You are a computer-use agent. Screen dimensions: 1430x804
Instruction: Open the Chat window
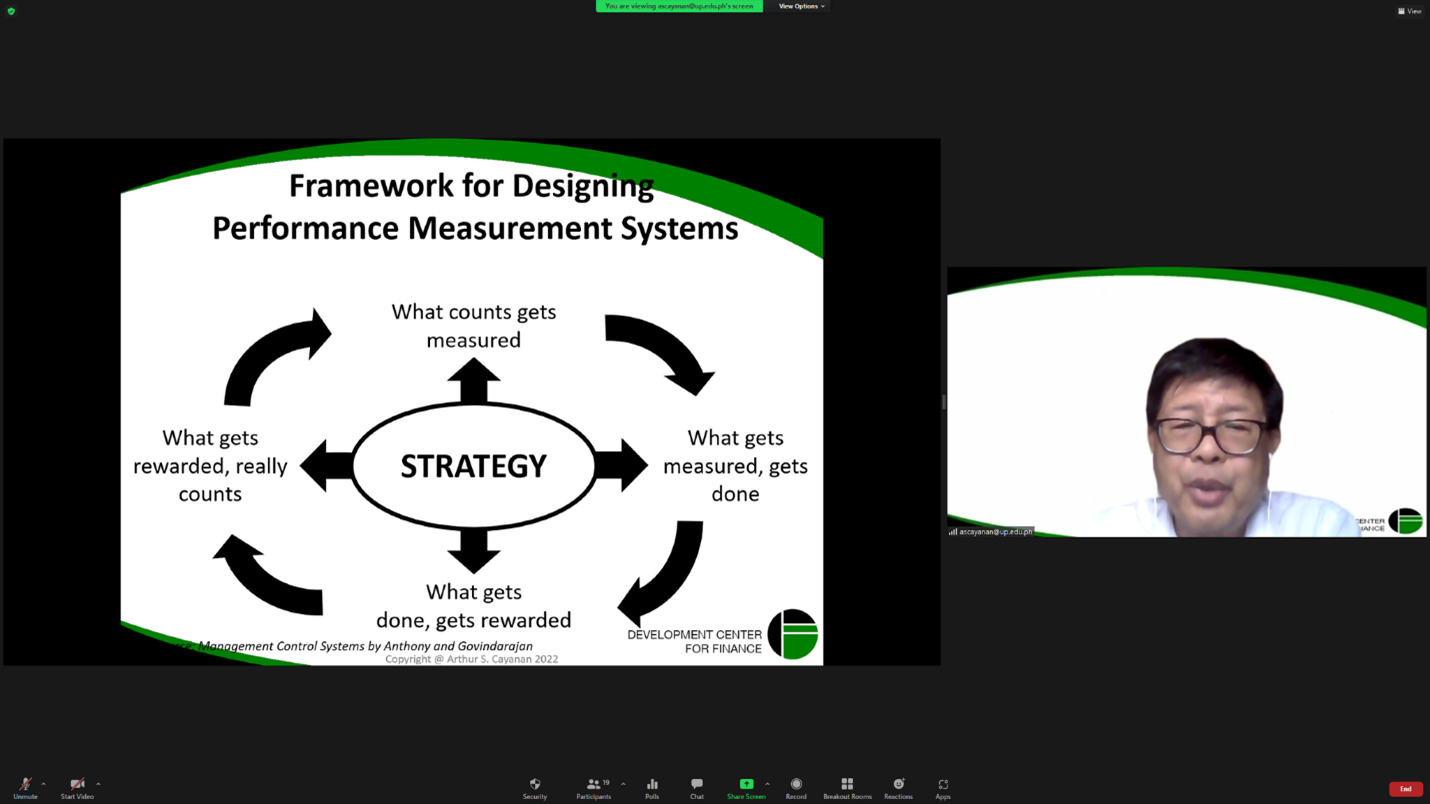(696, 788)
